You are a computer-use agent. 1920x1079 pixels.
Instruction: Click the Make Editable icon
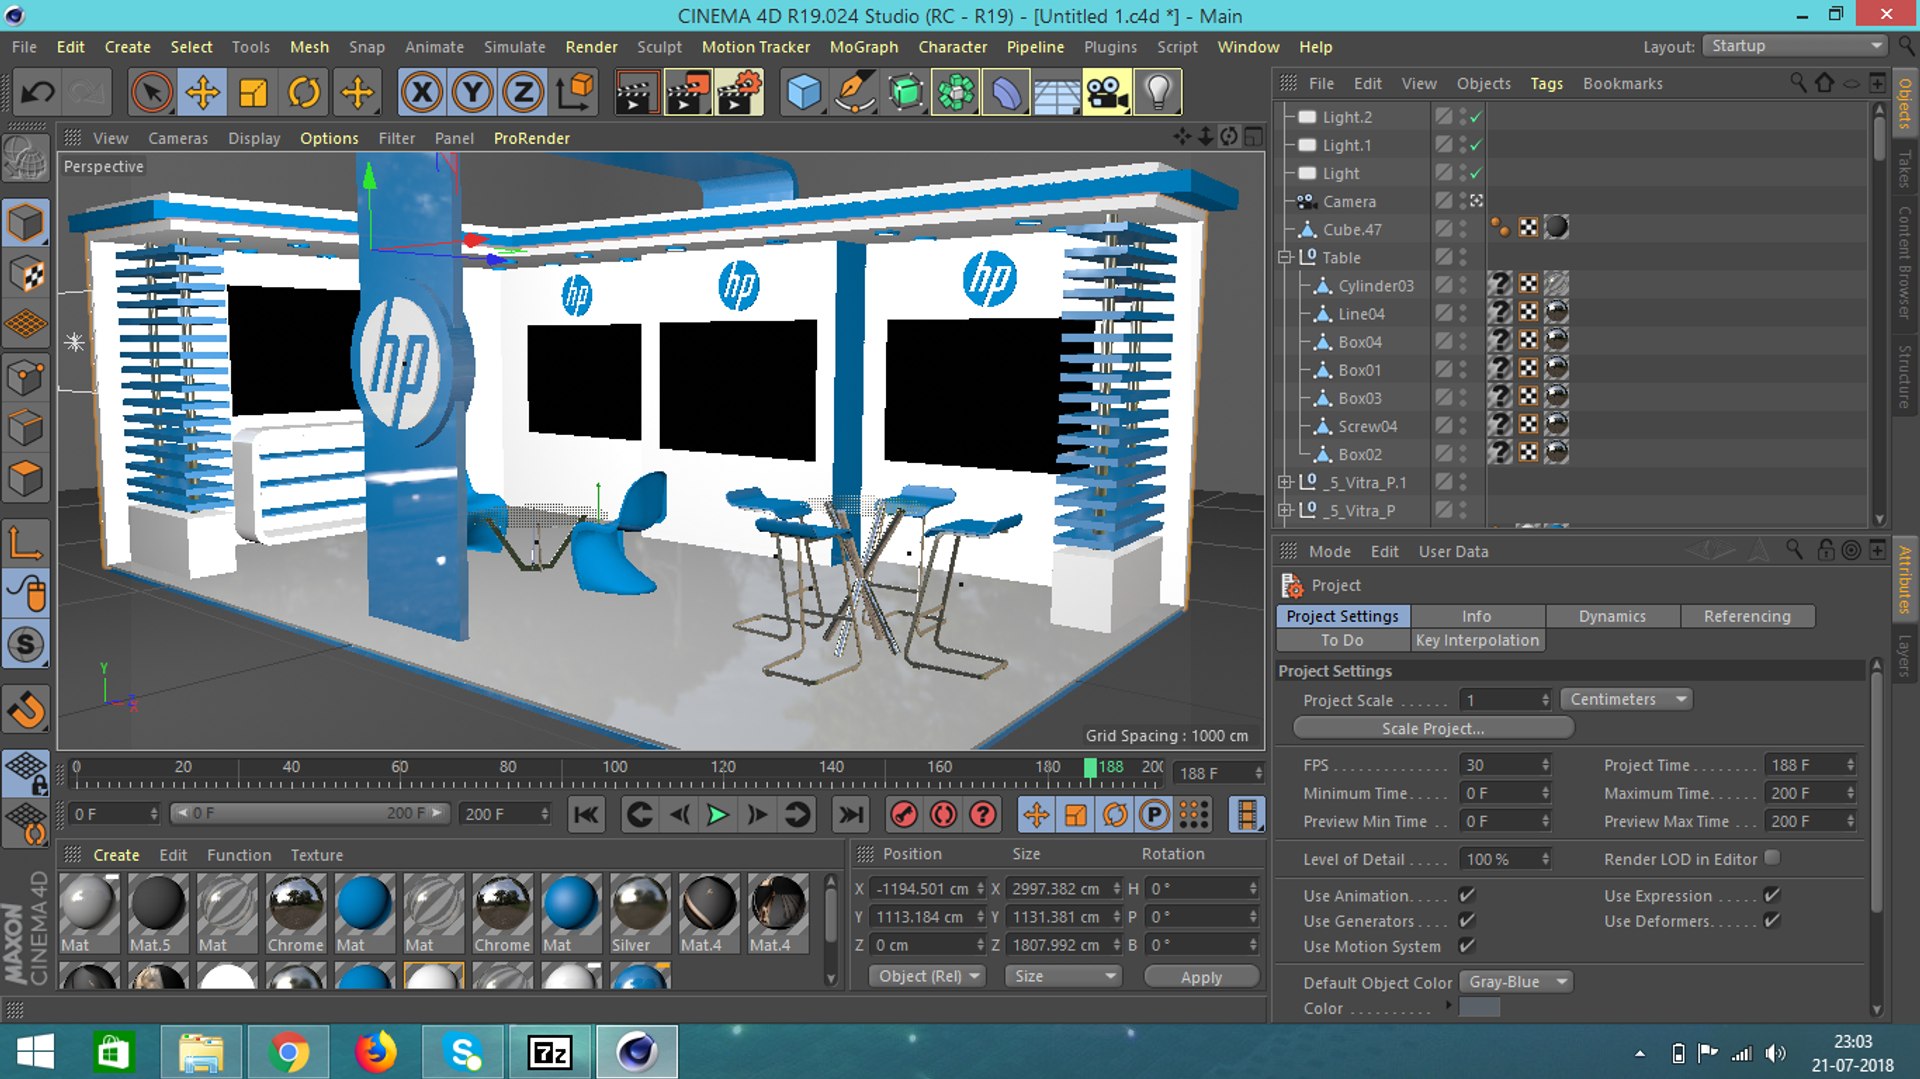(26, 157)
